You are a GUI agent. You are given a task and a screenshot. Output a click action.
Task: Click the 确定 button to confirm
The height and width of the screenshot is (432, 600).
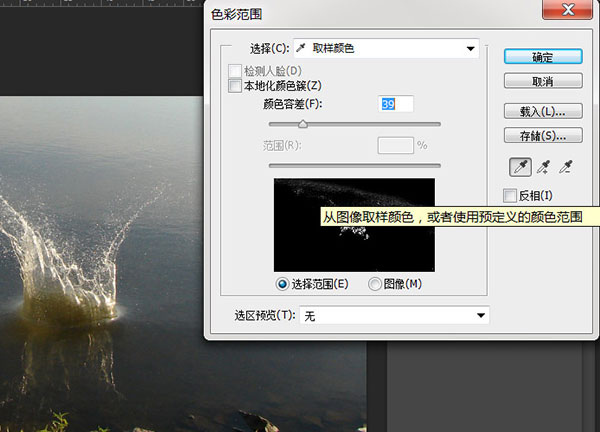coord(543,57)
